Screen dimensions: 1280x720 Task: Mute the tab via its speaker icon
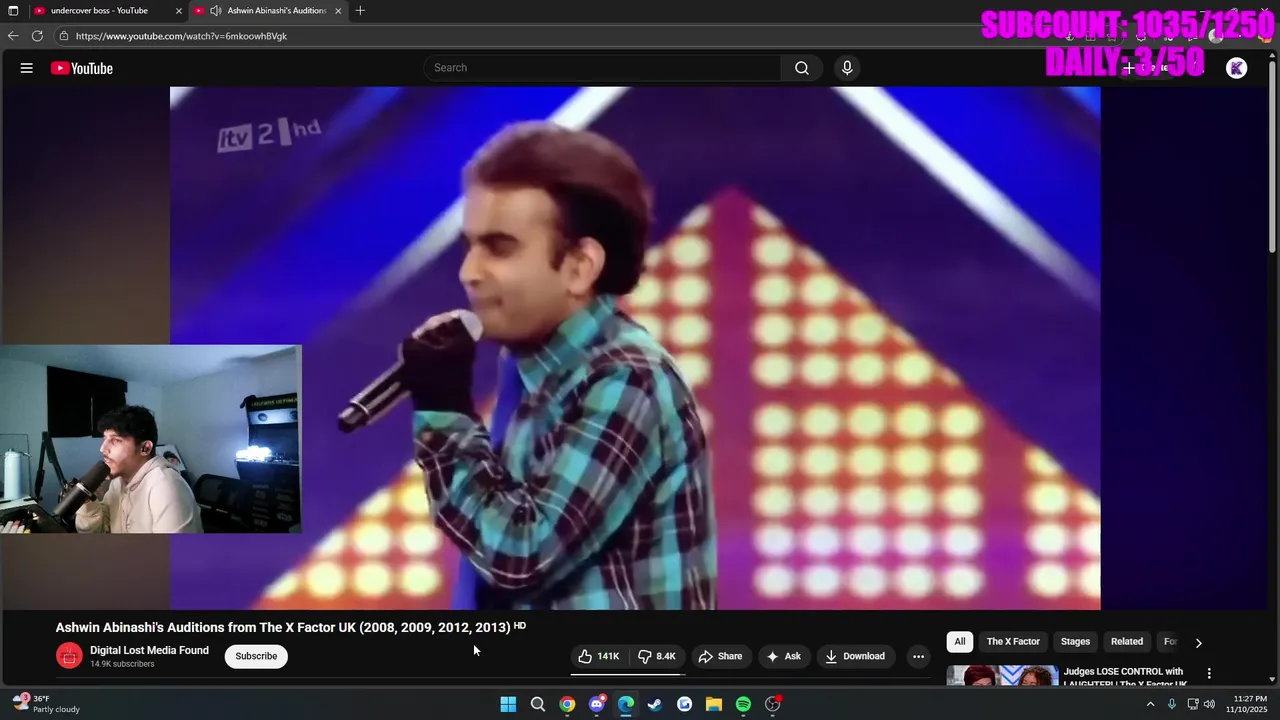point(216,11)
